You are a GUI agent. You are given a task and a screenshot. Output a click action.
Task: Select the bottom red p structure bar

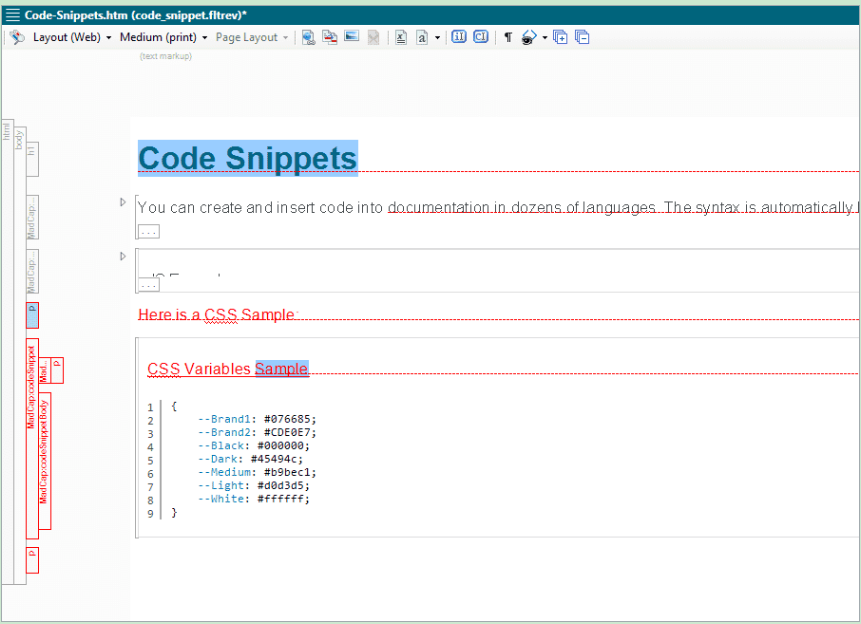tap(32, 560)
